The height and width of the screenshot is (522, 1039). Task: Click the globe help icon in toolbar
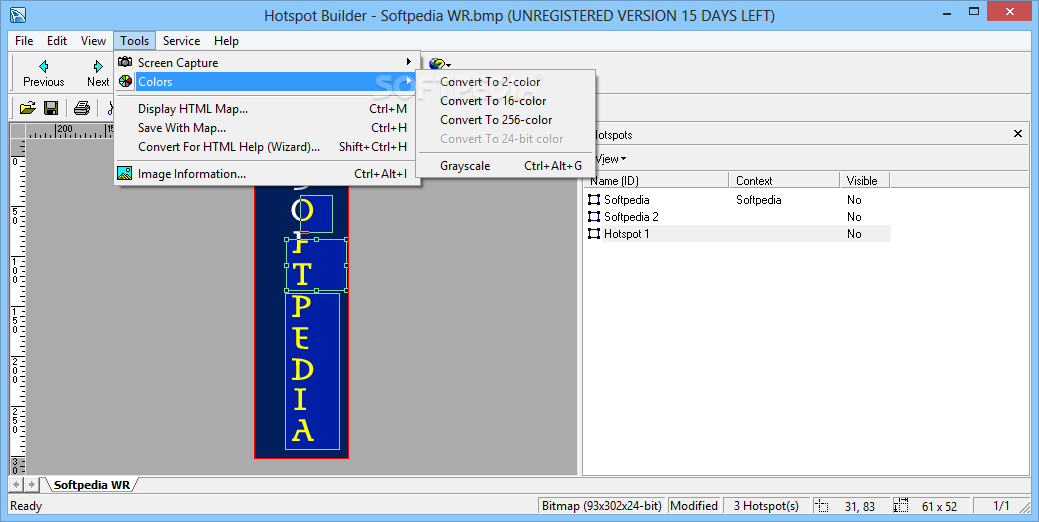click(x=437, y=64)
